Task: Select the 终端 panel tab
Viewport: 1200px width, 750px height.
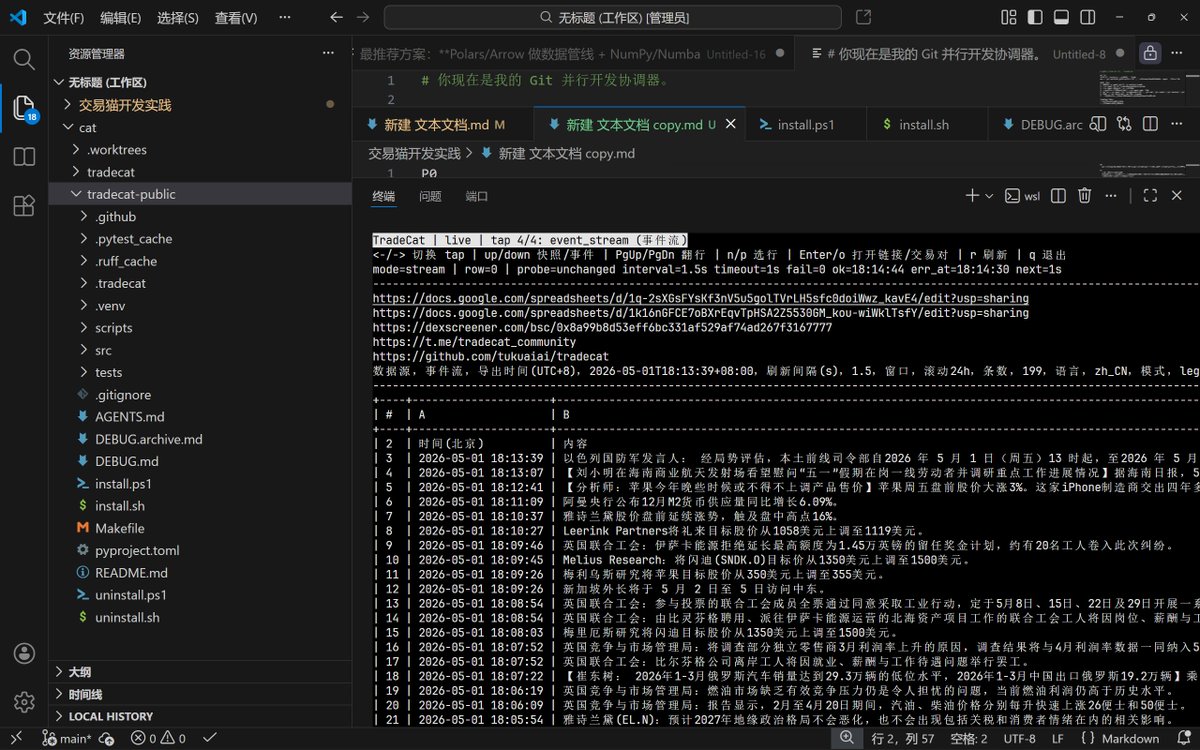Action: coord(384,197)
